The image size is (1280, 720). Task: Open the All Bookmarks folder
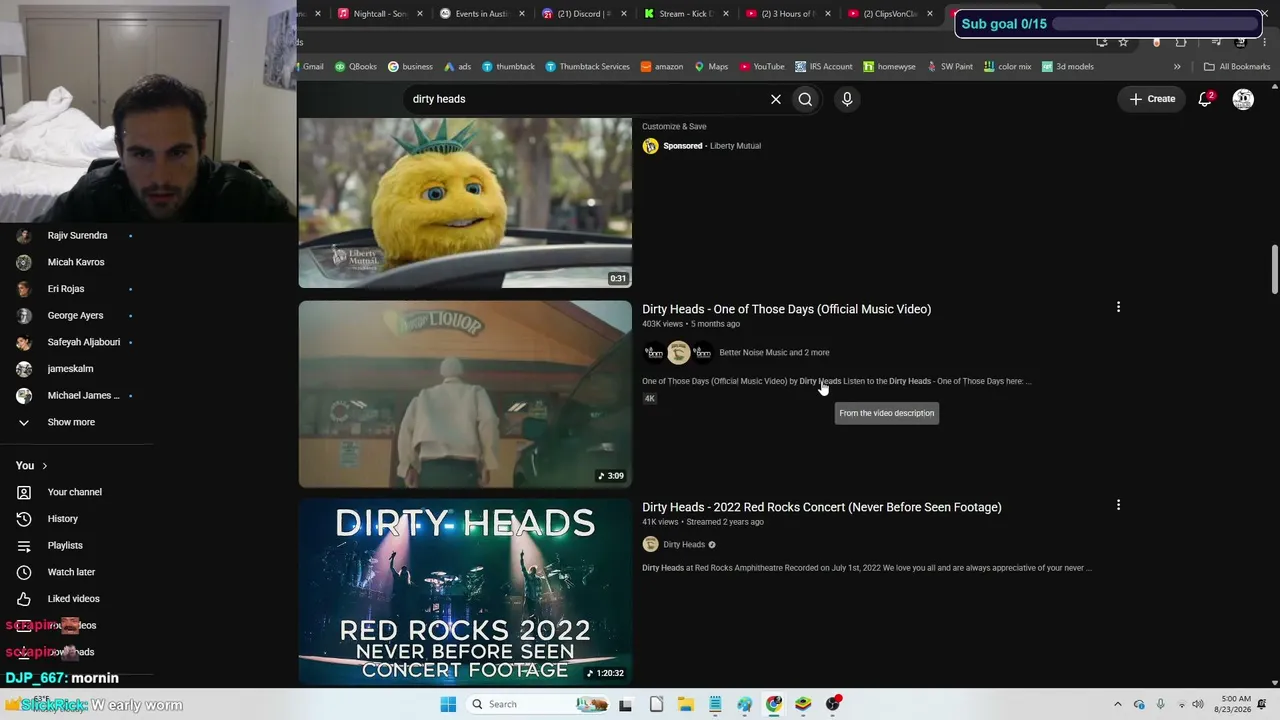(x=1237, y=67)
